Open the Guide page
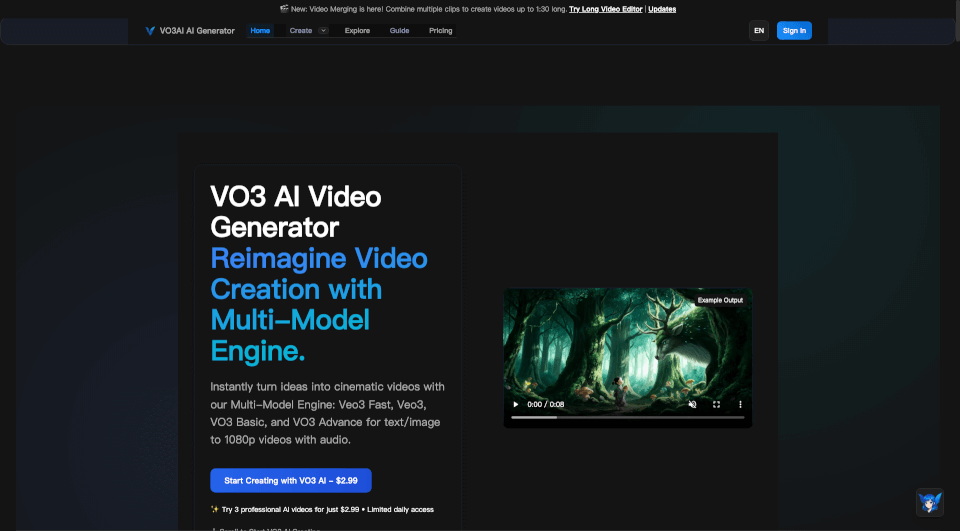The height and width of the screenshot is (531, 960). point(399,31)
